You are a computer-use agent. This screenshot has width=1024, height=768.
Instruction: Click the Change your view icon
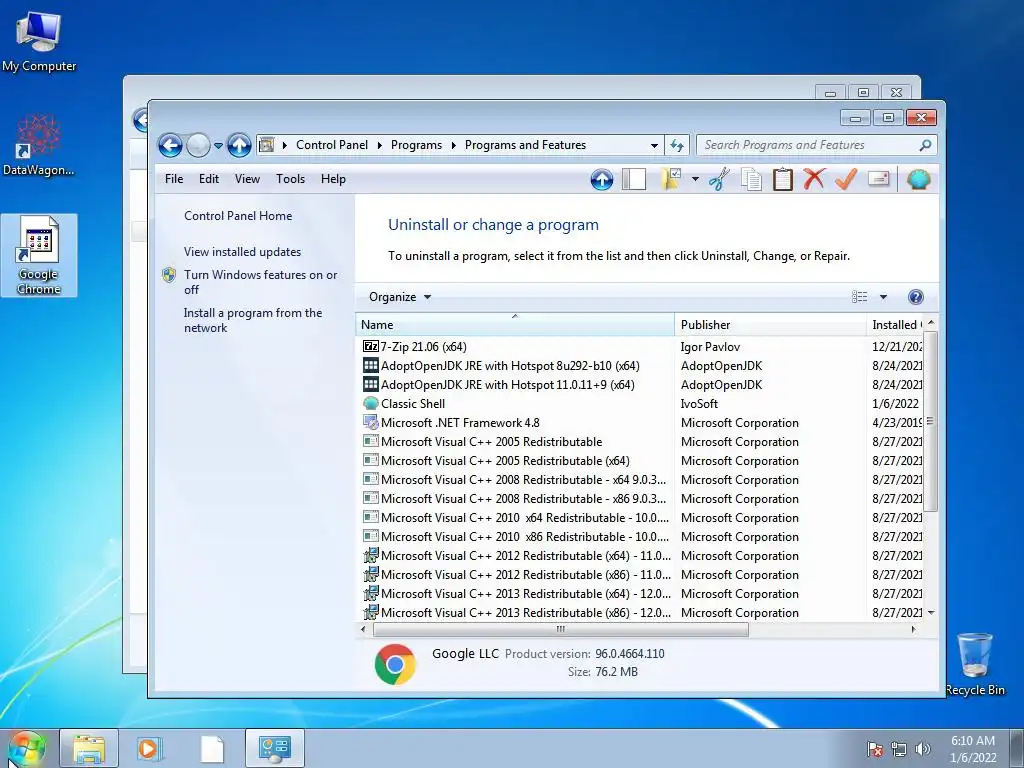coord(859,297)
